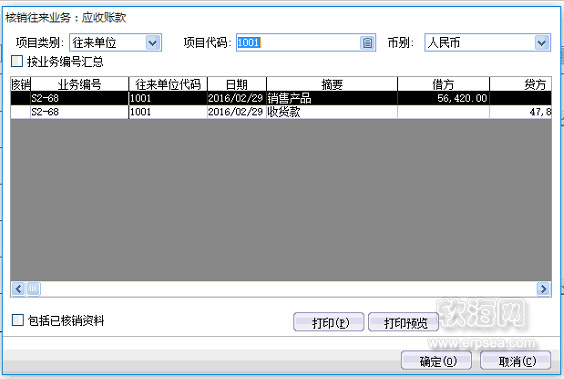This screenshot has height=379, width=564.
Task: Open 打印预览 print preview button
Action: pyautogui.click(x=404, y=322)
